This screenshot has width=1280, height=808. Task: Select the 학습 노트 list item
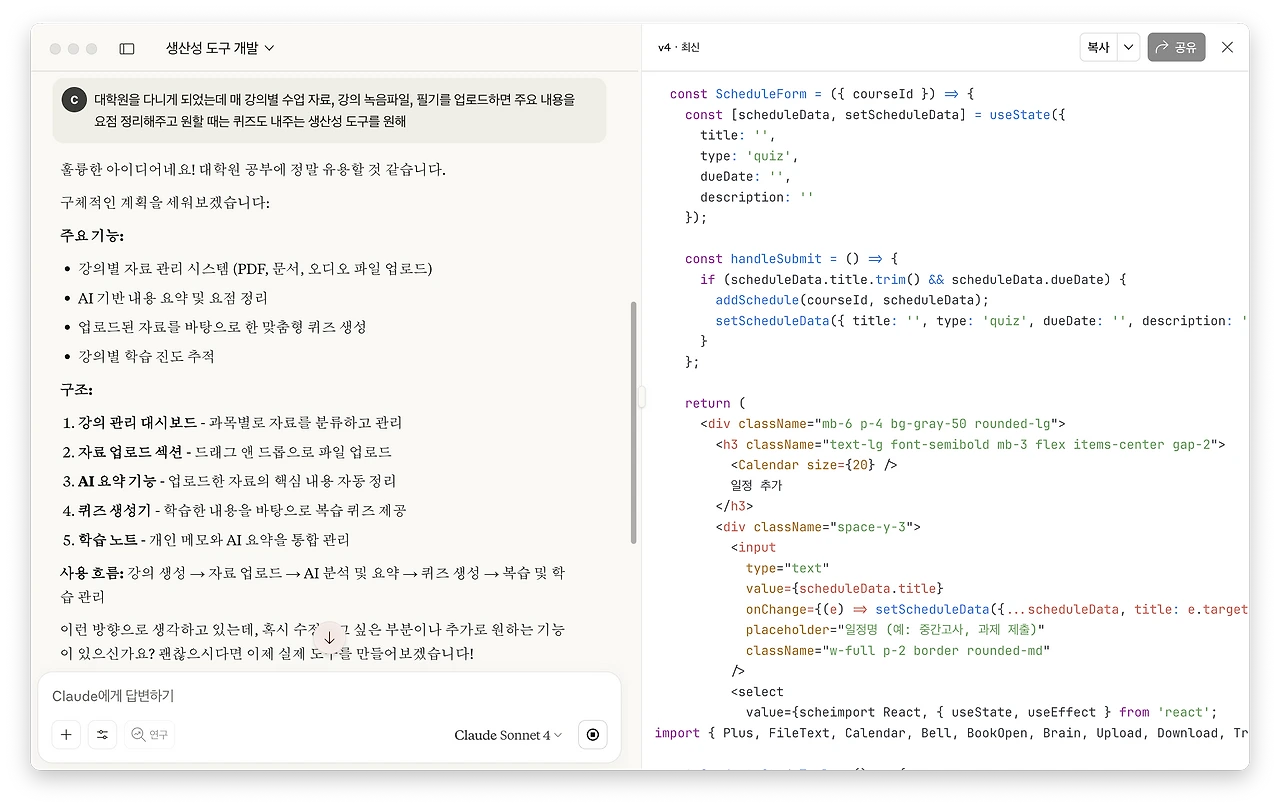(x=206, y=540)
